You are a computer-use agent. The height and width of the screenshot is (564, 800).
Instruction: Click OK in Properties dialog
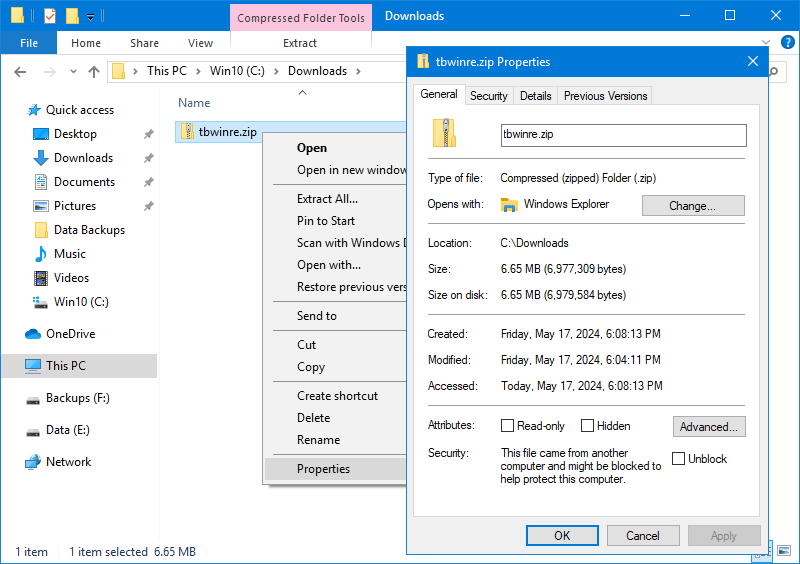coord(562,535)
